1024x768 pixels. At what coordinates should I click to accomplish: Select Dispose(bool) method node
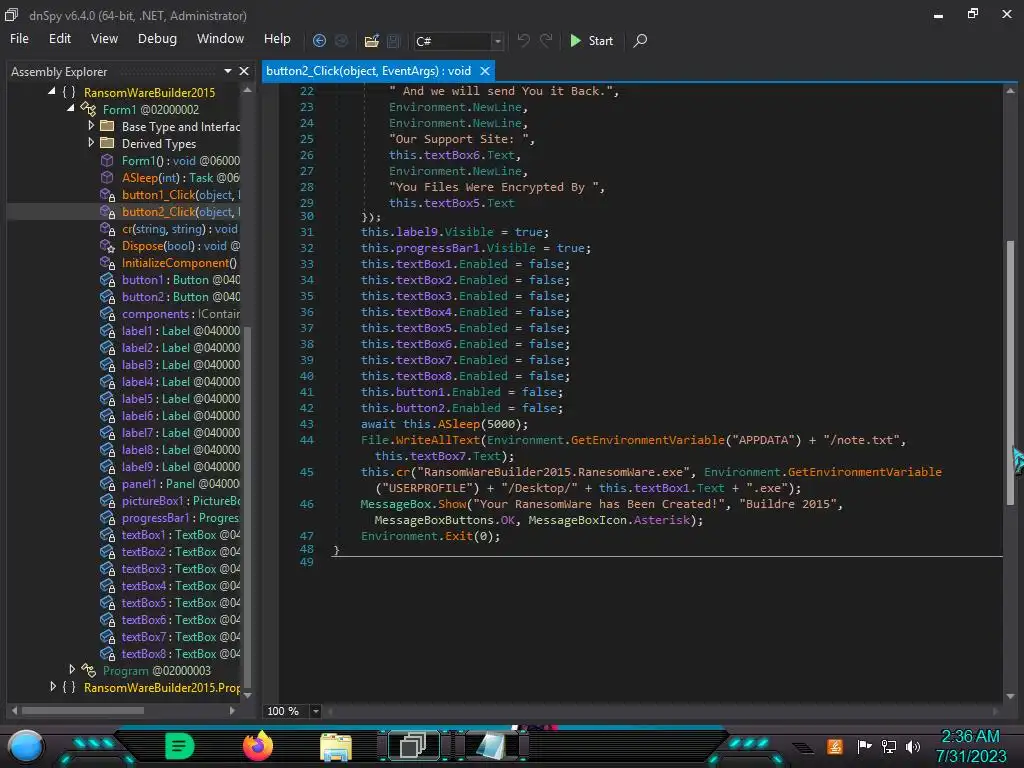click(180, 246)
